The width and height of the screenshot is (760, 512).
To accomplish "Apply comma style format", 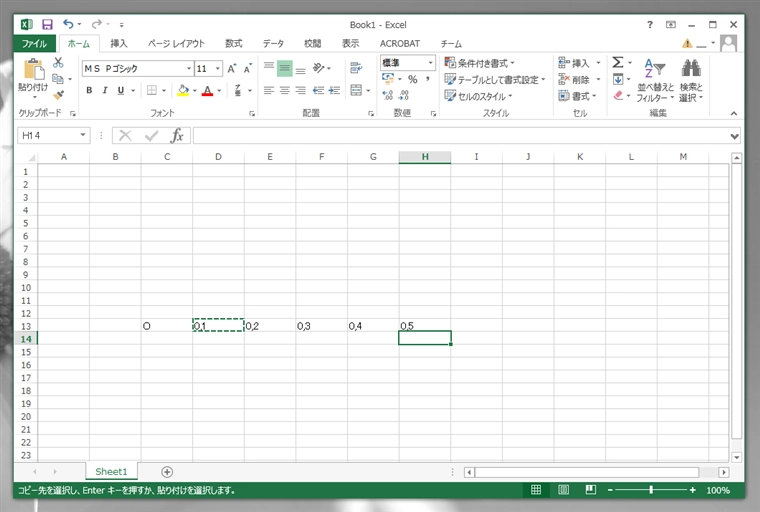I will click(x=428, y=79).
